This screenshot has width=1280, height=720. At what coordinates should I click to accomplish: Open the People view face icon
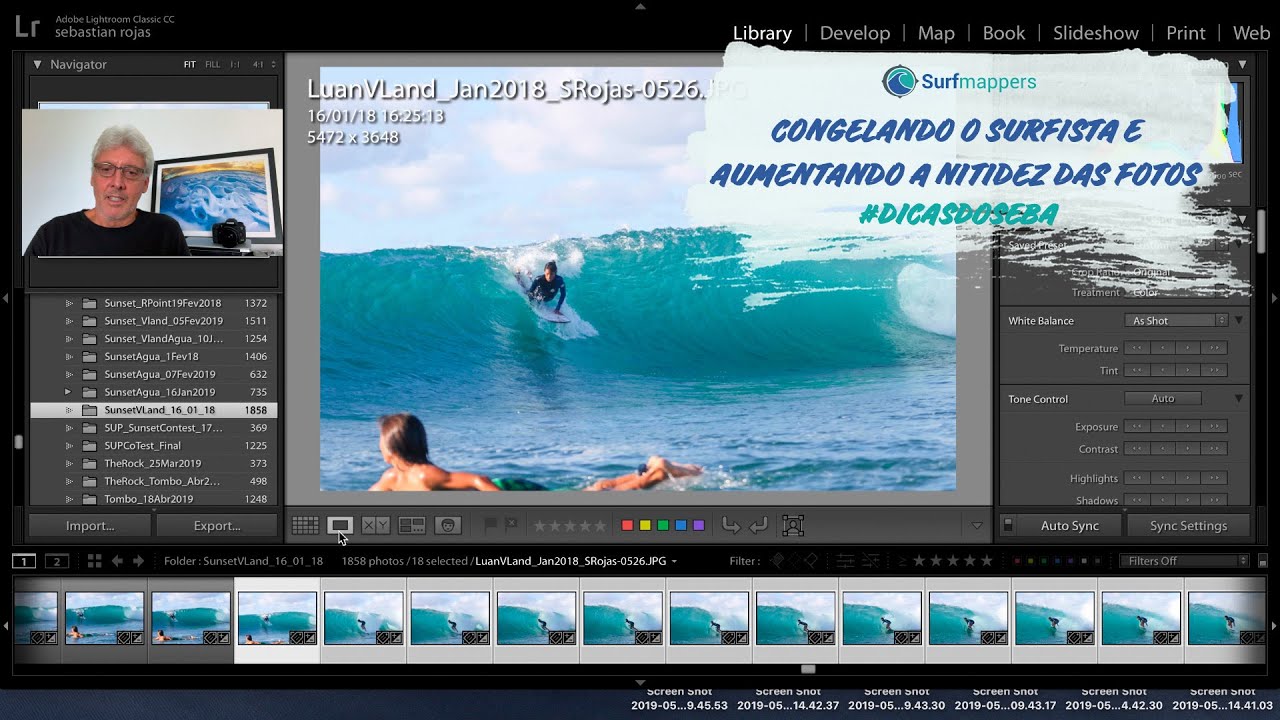tap(447, 525)
